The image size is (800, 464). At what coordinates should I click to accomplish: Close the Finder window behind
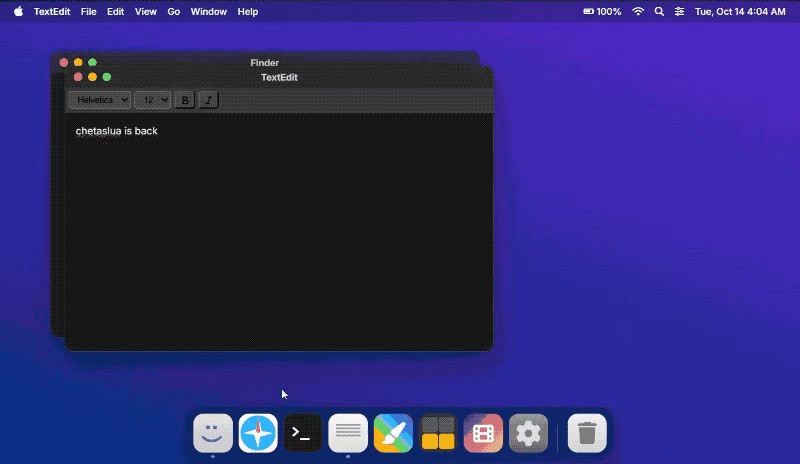pyautogui.click(x=64, y=62)
